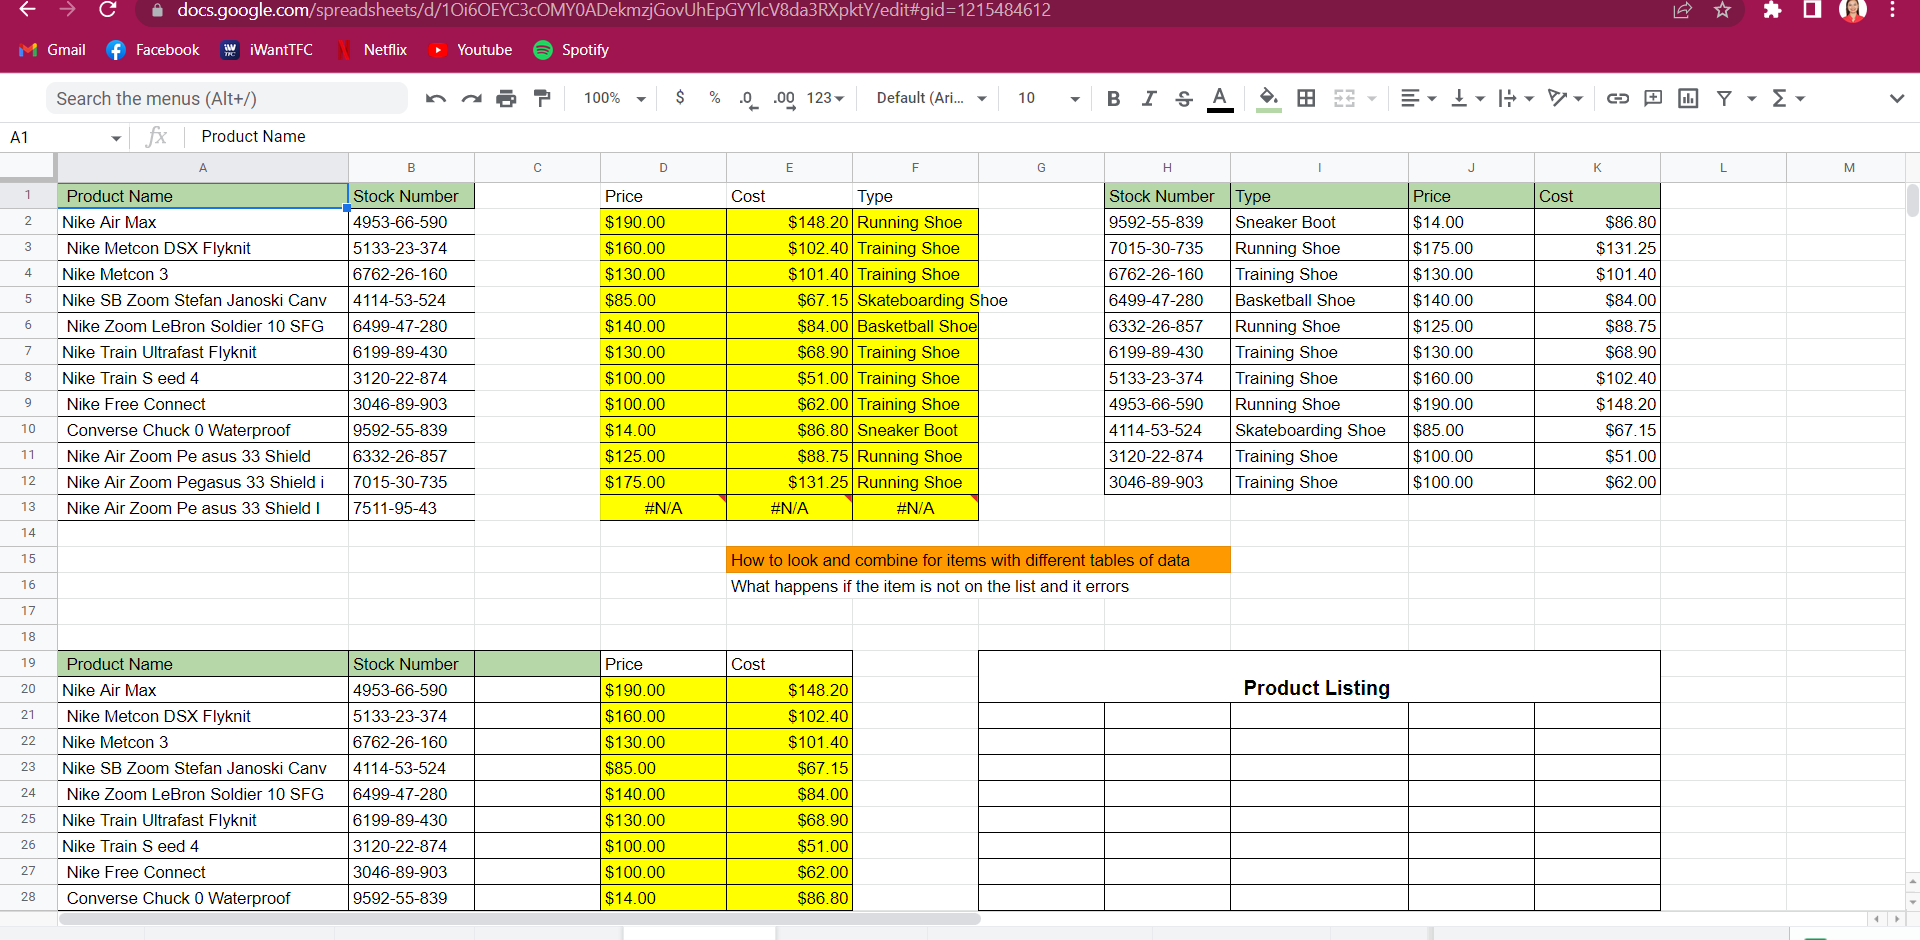Insert a comment
The width and height of the screenshot is (1920, 940).
[x=1653, y=98]
